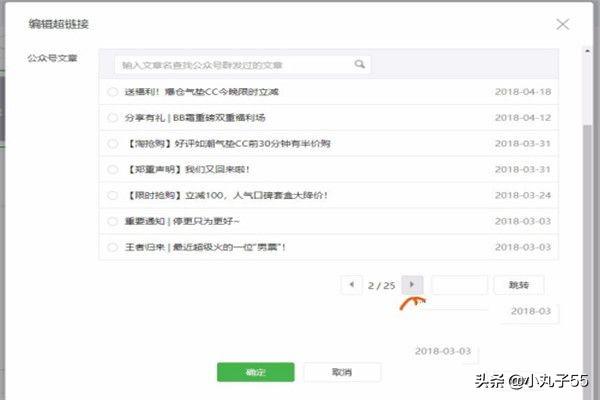Click the 取消 button
The width and height of the screenshot is (600, 400).
[x=342, y=372]
